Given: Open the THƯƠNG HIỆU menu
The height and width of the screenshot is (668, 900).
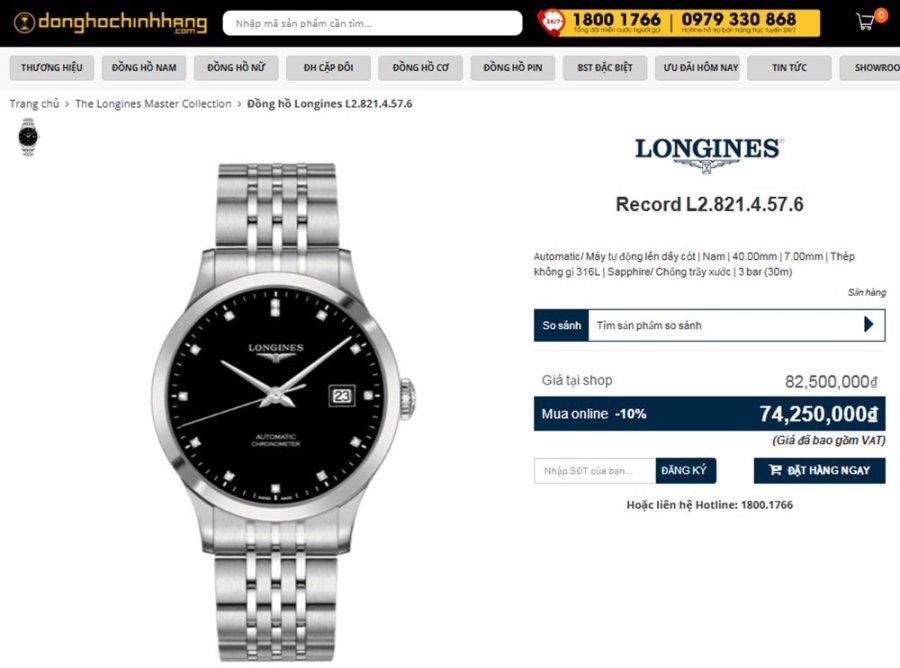Looking at the screenshot, I should 52,68.
